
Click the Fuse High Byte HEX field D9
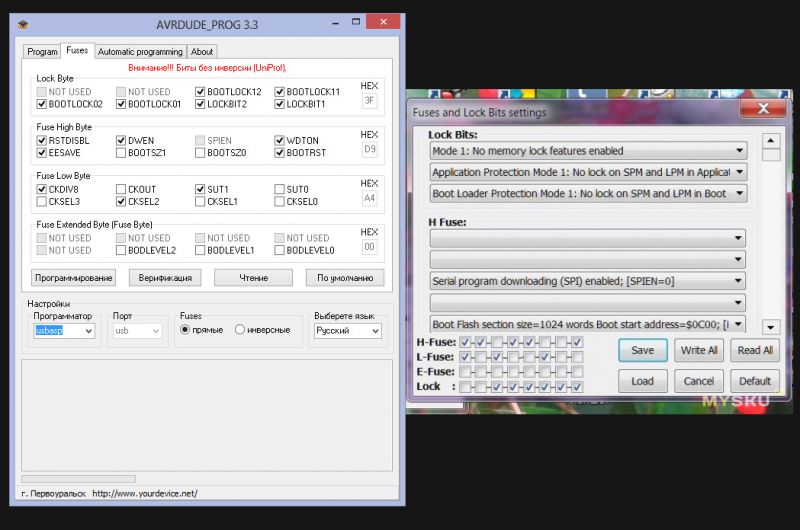coord(369,149)
